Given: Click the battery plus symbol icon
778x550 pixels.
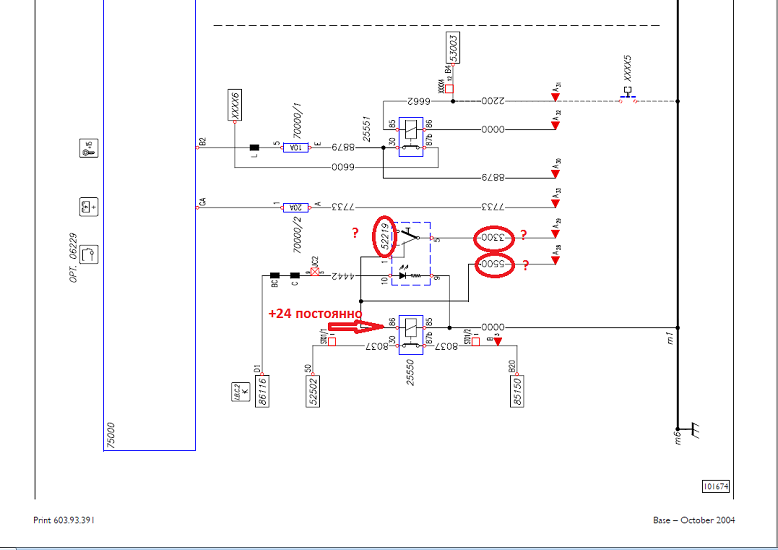Looking at the screenshot, I should coord(88,206).
